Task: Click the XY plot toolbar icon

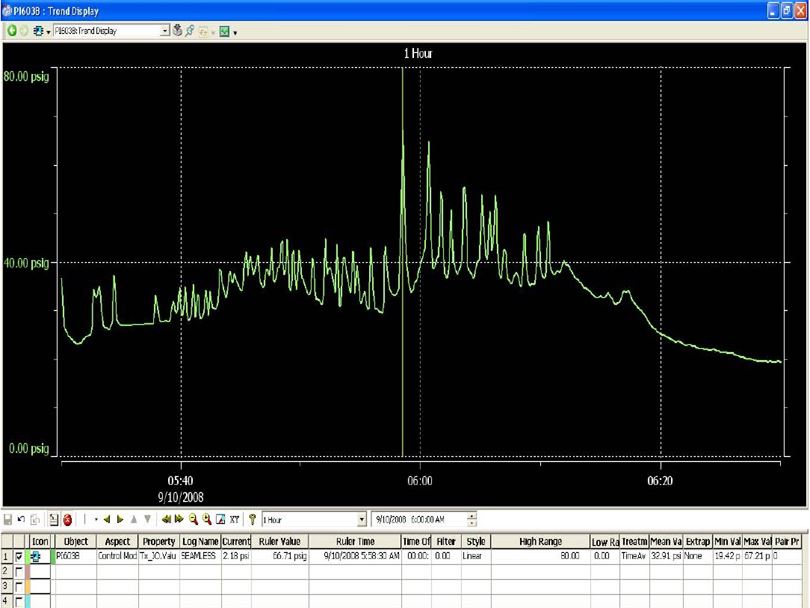Action: pos(234,520)
